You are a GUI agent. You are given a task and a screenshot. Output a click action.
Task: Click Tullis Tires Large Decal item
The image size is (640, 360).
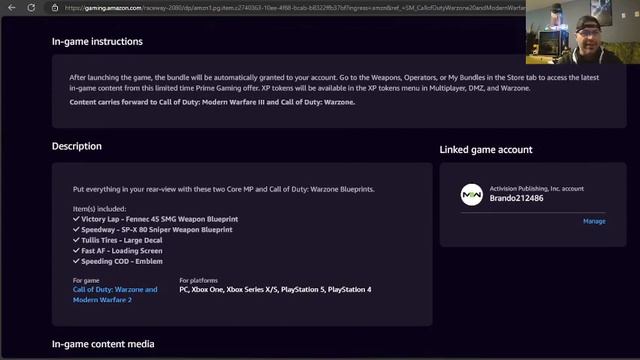(122, 240)
